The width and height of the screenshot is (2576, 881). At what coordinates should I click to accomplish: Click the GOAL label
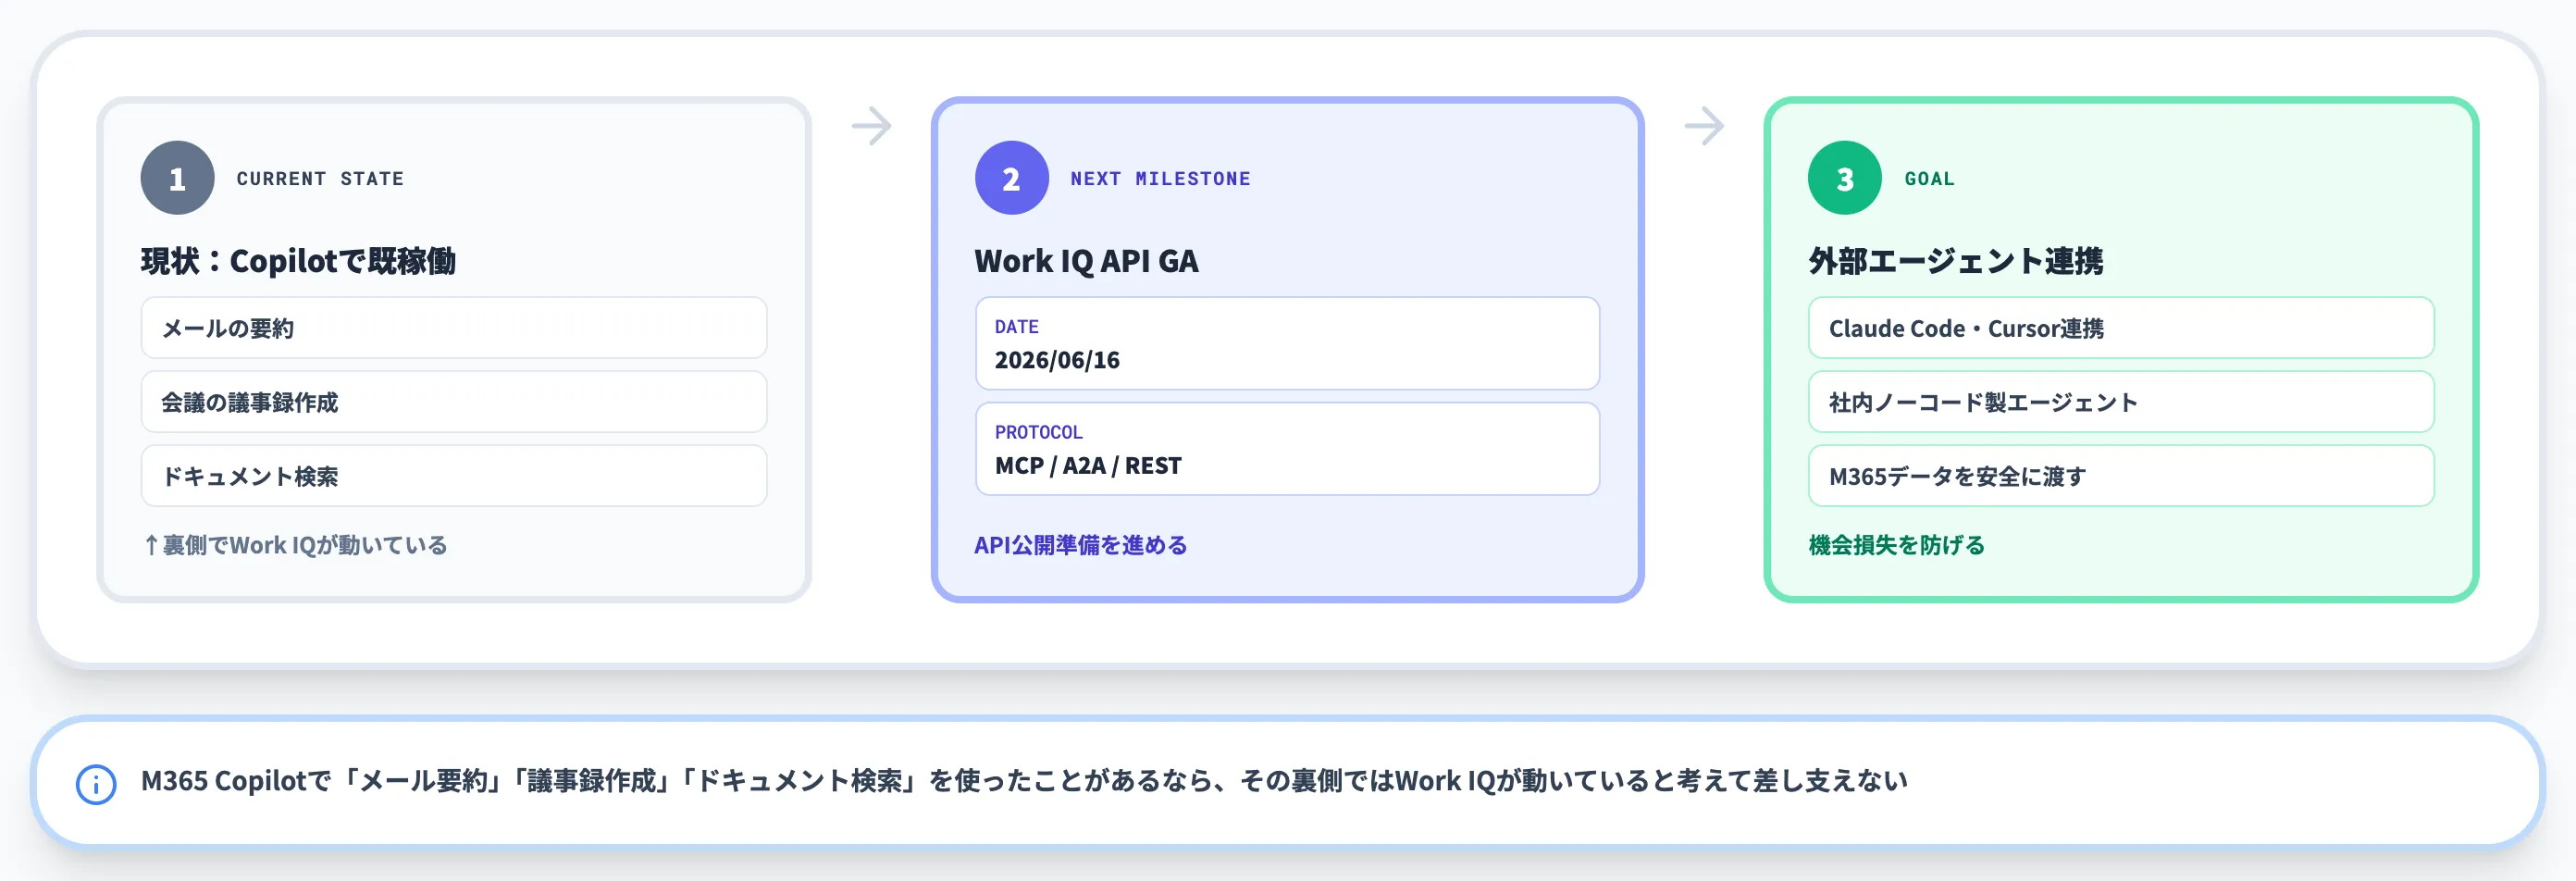tap(1929, 179)
